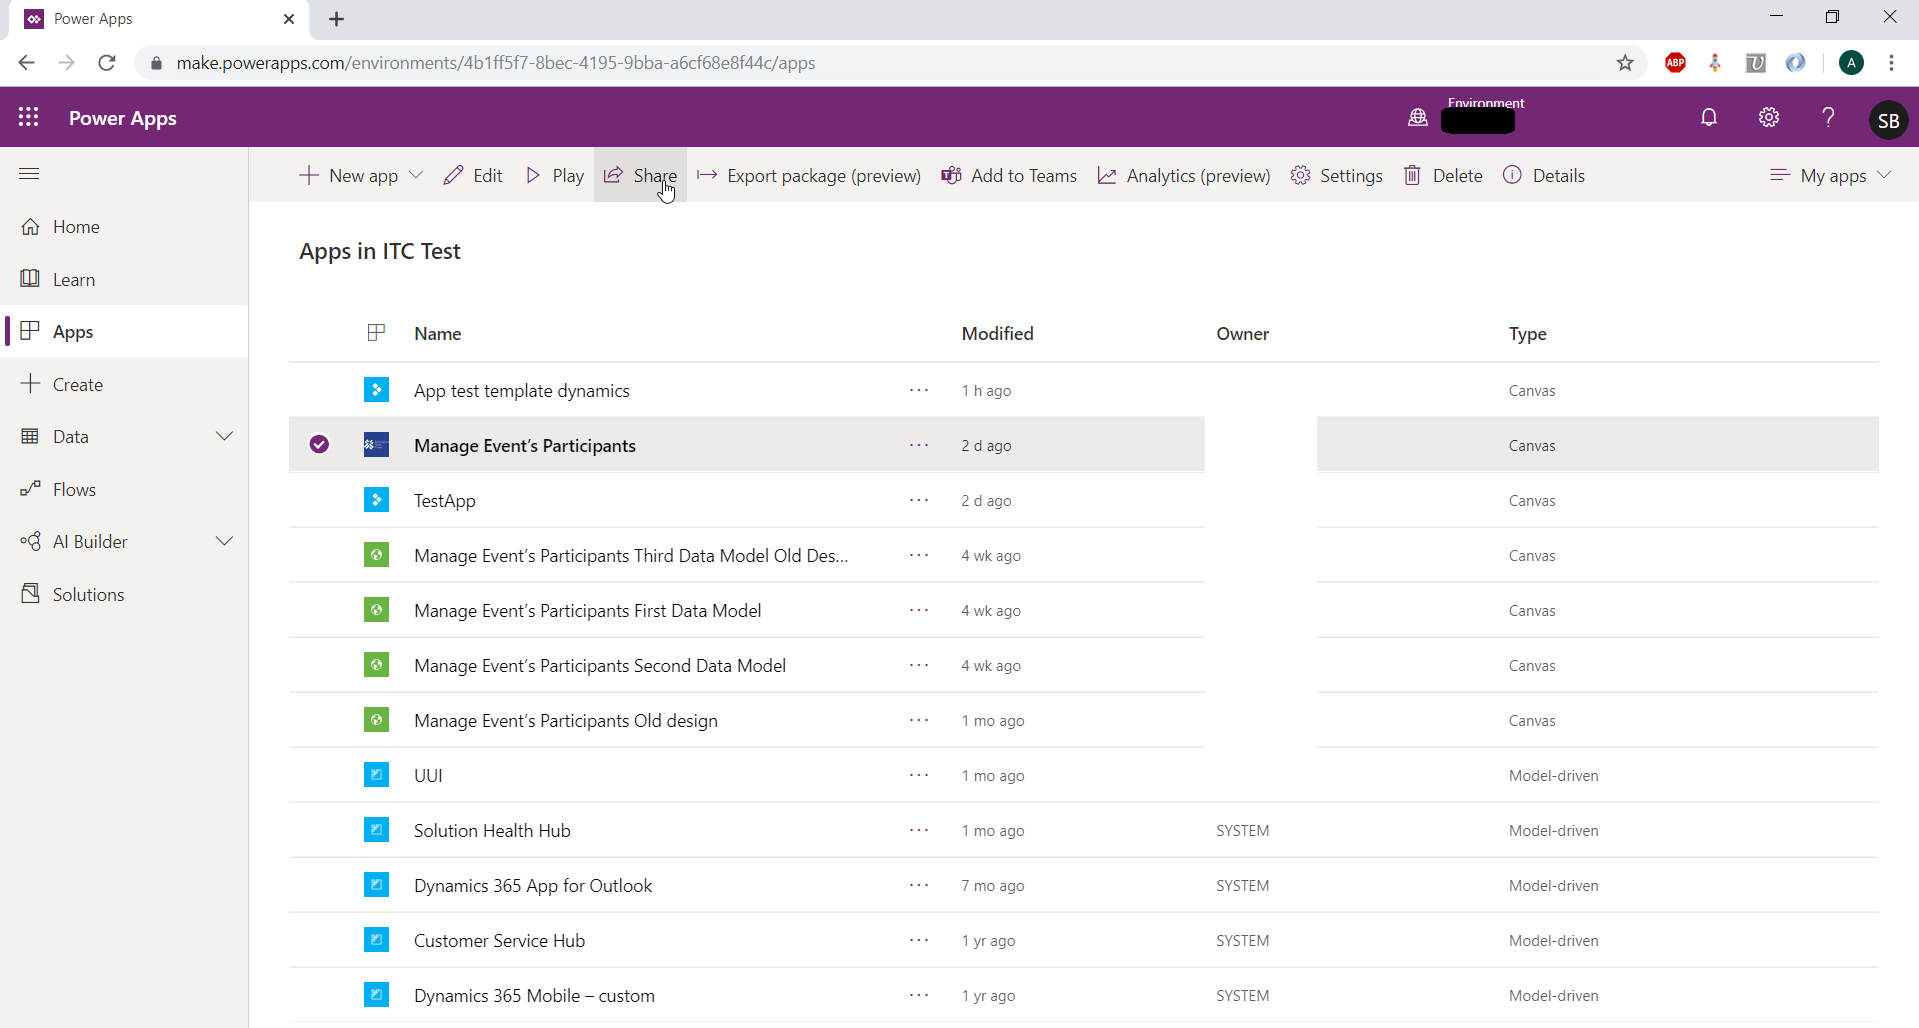Collapse the left navigation hamburger menu
Viewport: 1919px width, 1028px height.
coord(29,174)
